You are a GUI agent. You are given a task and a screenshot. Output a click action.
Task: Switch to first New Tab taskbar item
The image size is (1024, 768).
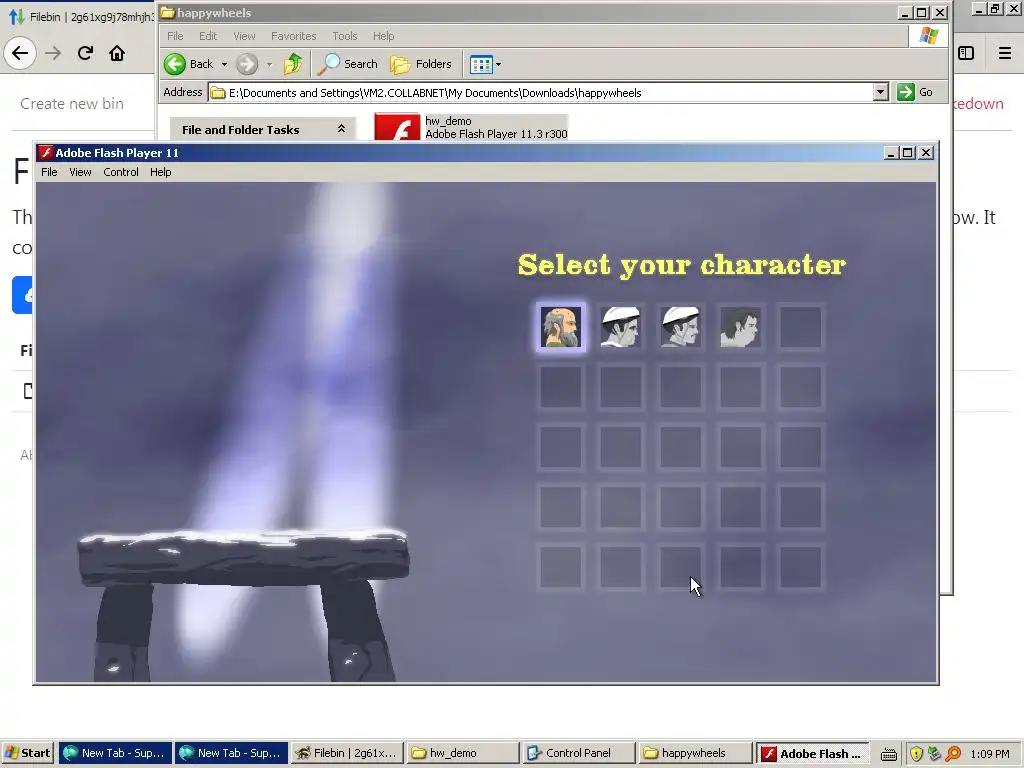(x=116, y=753)
